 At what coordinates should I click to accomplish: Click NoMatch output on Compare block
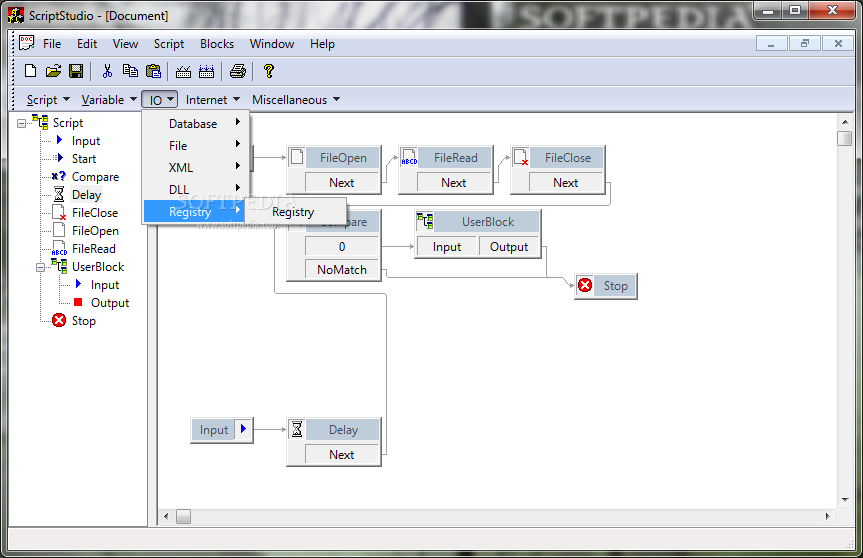coord(342,269)
